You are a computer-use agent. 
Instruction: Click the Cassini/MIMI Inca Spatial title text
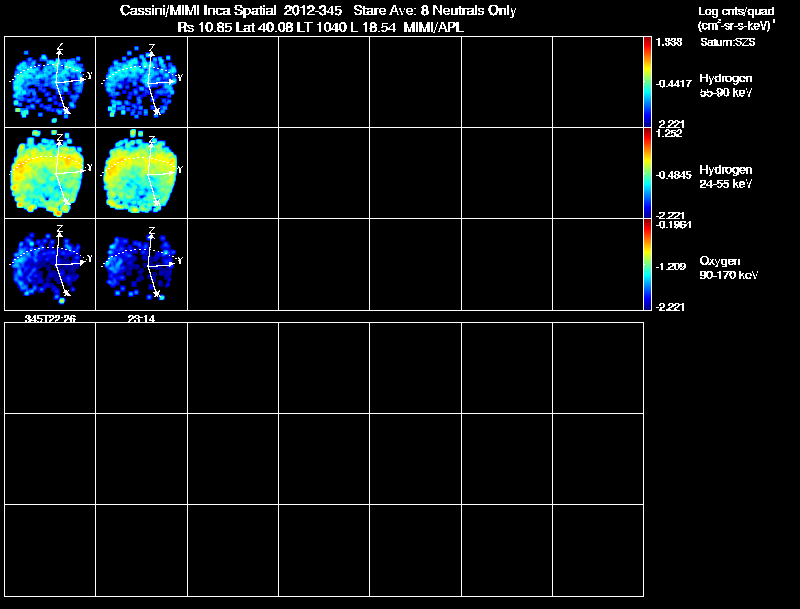(198, 10)
